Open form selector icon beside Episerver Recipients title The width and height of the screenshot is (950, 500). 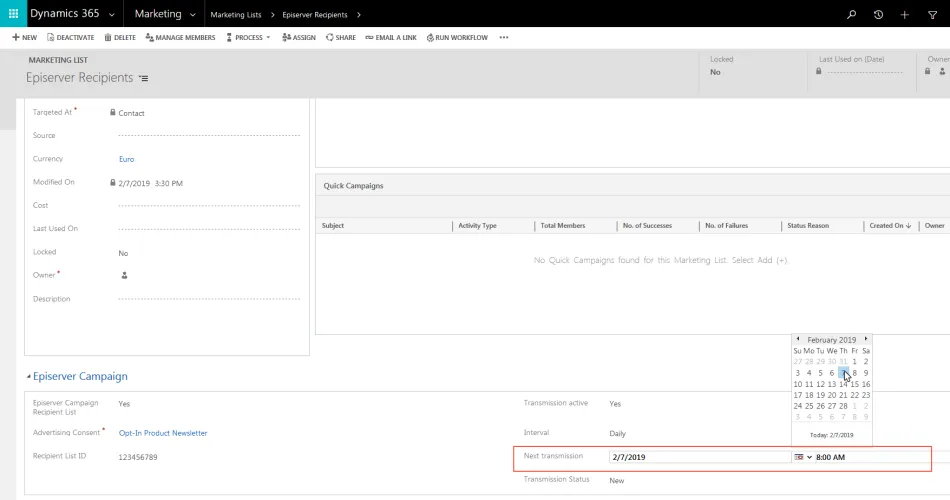(x=144, y=78)
